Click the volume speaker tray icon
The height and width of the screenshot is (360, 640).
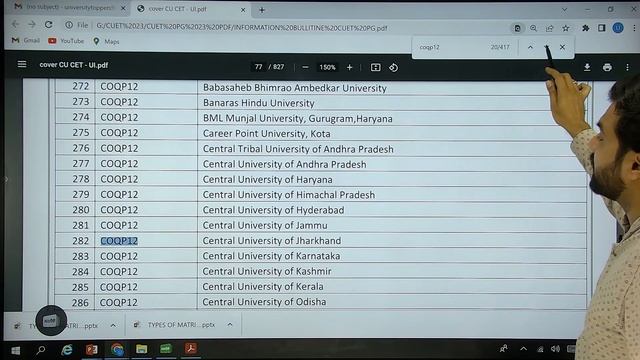click(555, 349)
